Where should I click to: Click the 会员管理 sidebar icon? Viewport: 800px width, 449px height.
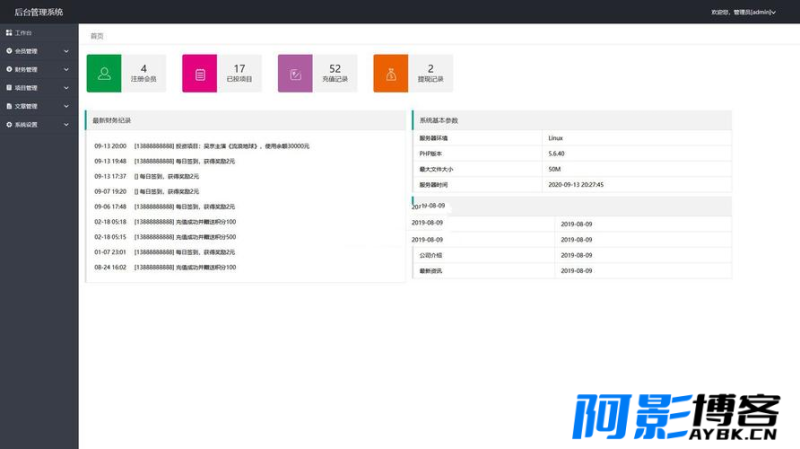click(9, 51)
